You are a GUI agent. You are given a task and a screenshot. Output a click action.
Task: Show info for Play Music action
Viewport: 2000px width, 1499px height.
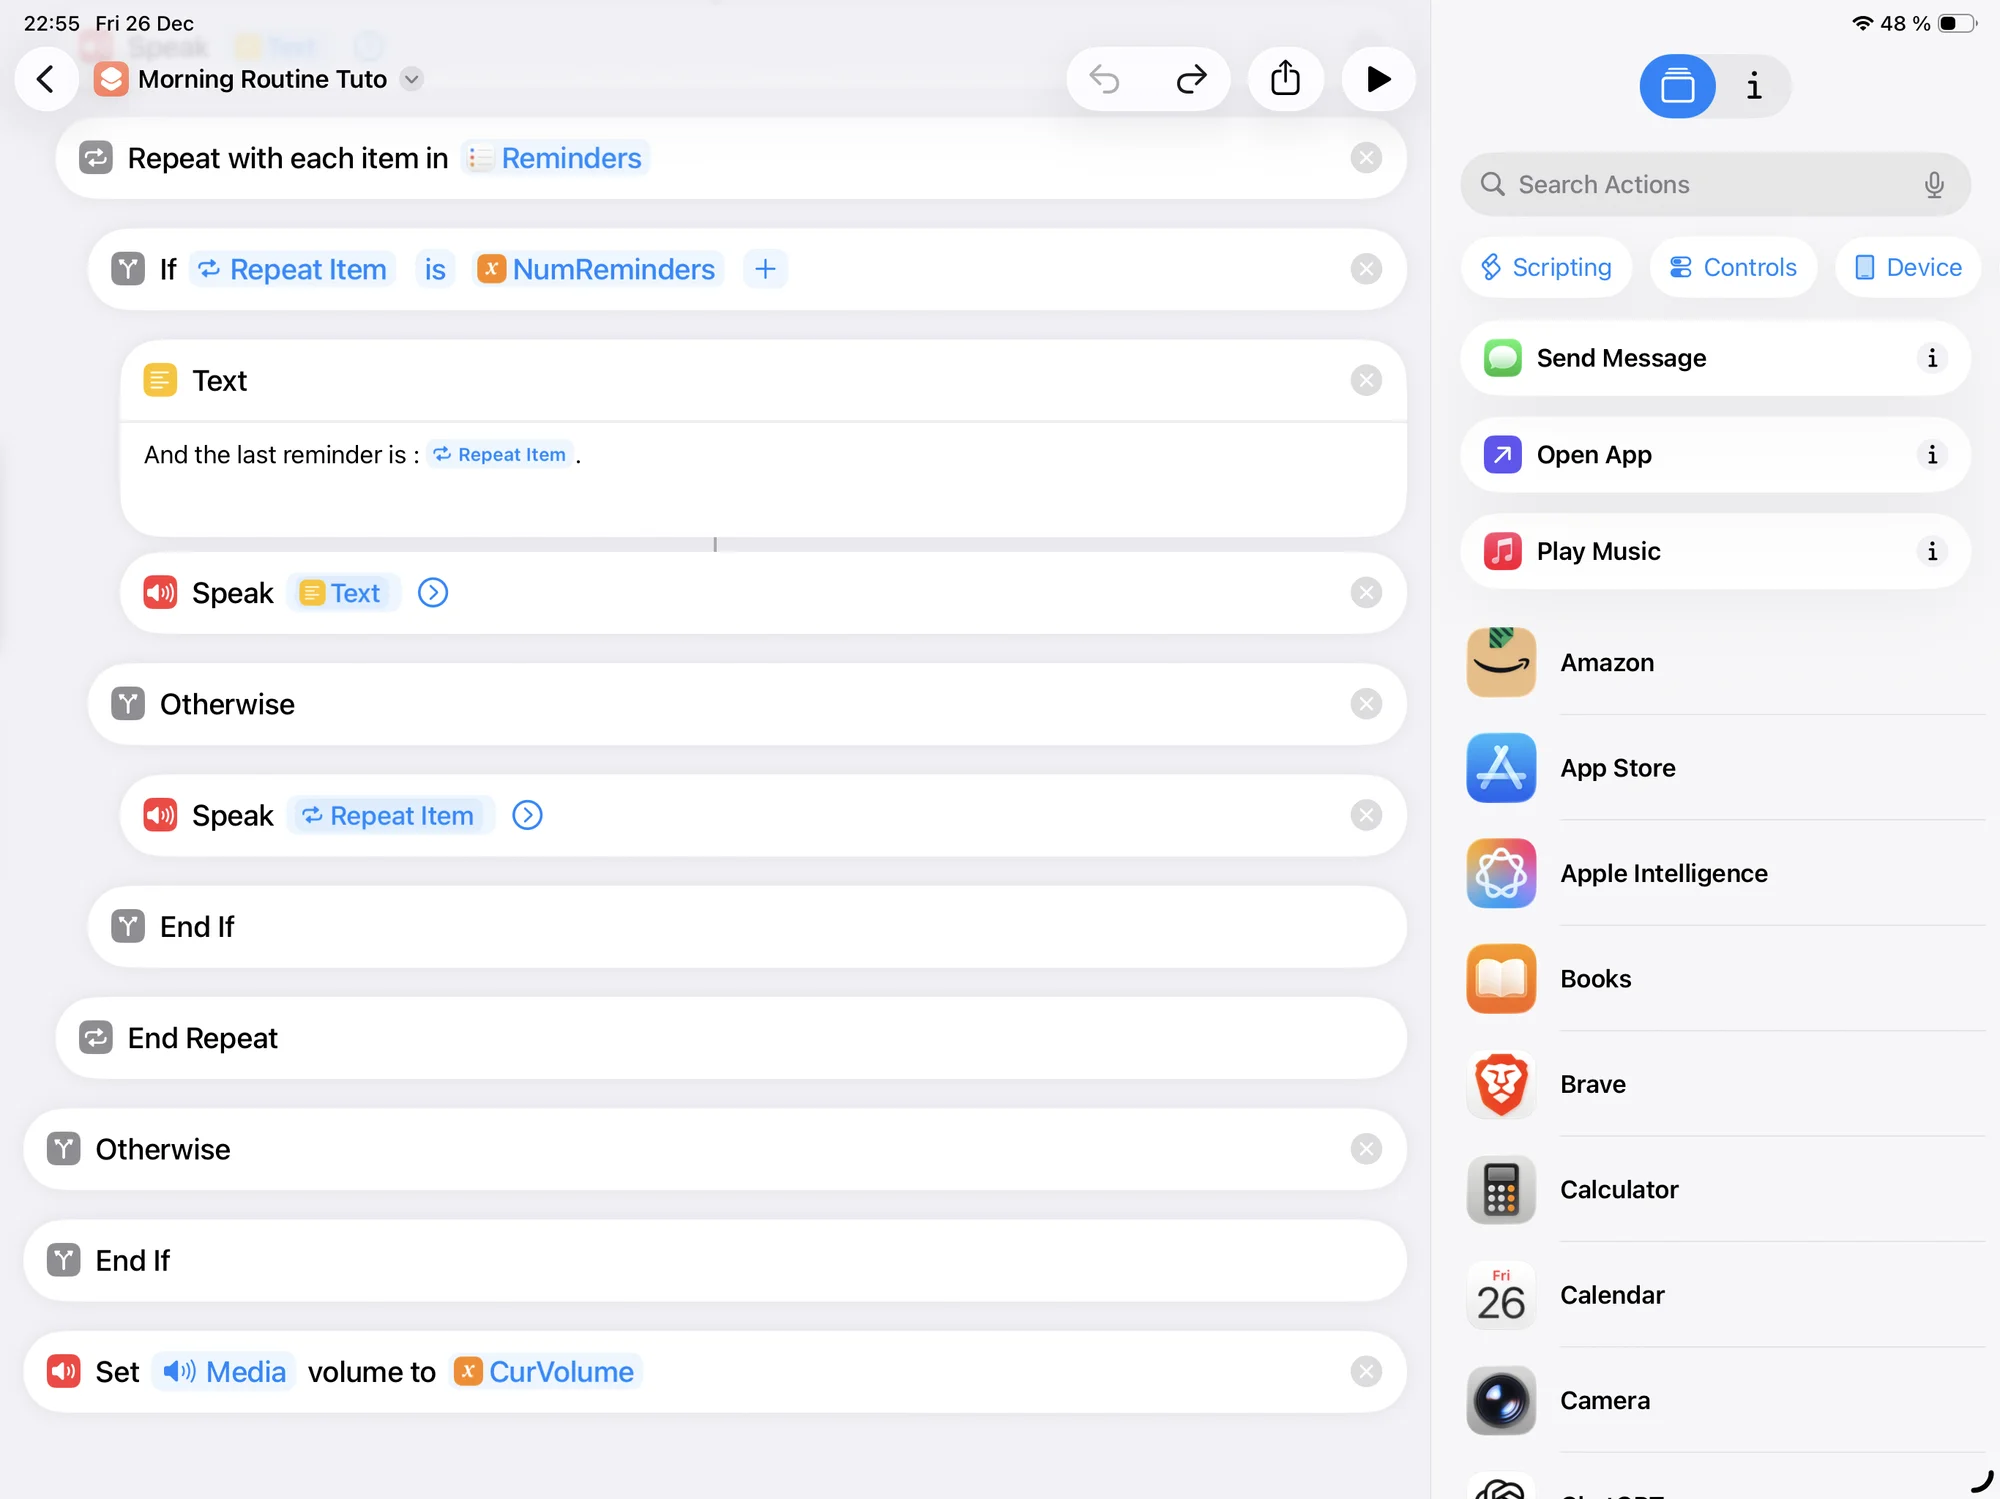[1931, 551]
